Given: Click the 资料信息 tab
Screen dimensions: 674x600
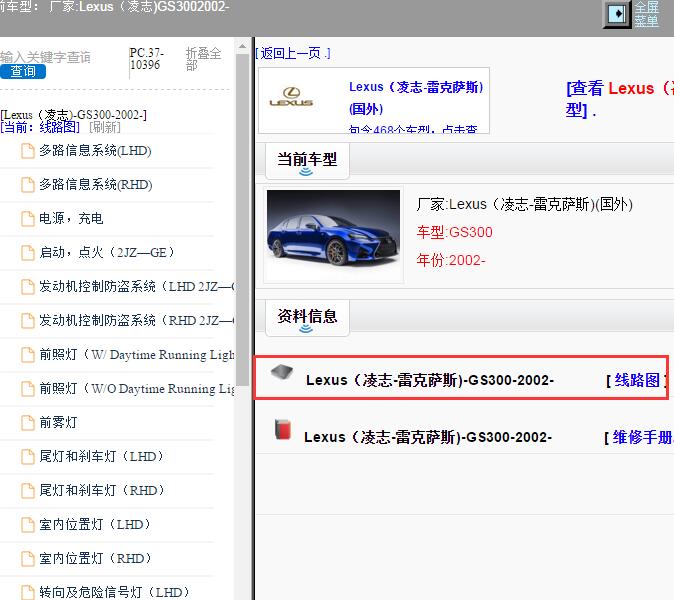Looking at the screenshot, I should tap(307, 317).
